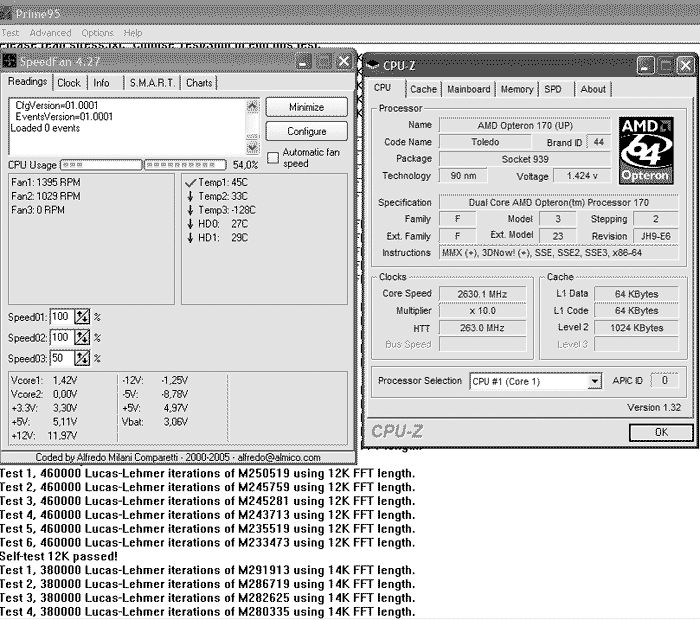The height and width of the screenshot is (620, 700).
Task: Click the AMD Opteron 170 name field
Action: click(525, 125)
